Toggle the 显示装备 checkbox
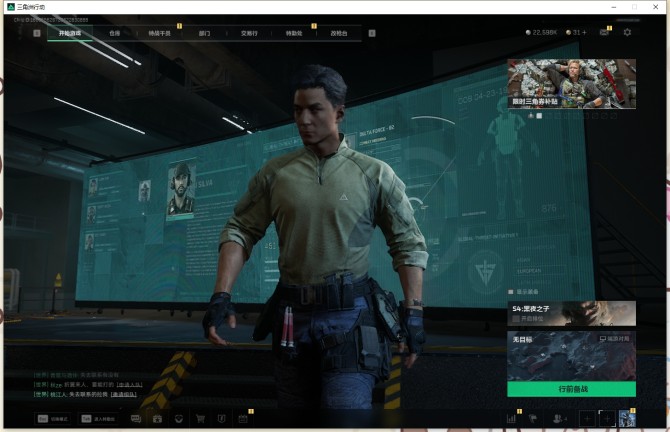This screenshot has height=432, width=670. tap(511, 292)
